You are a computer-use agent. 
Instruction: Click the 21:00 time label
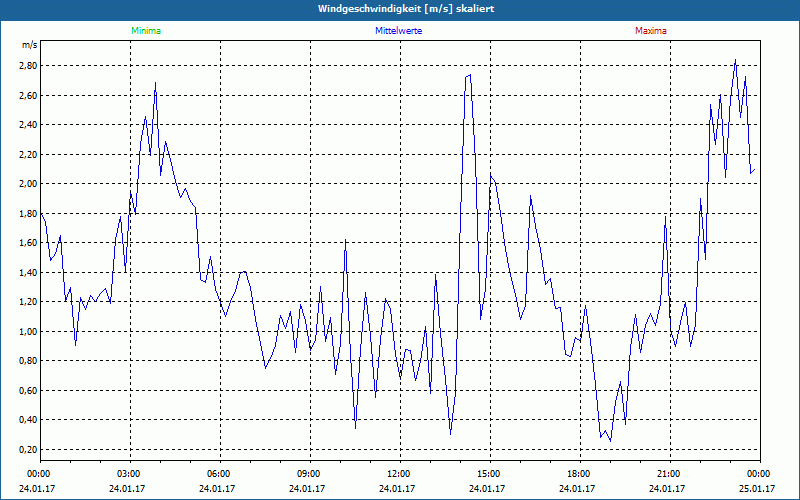pyautogui.click(x=670, y=474)
